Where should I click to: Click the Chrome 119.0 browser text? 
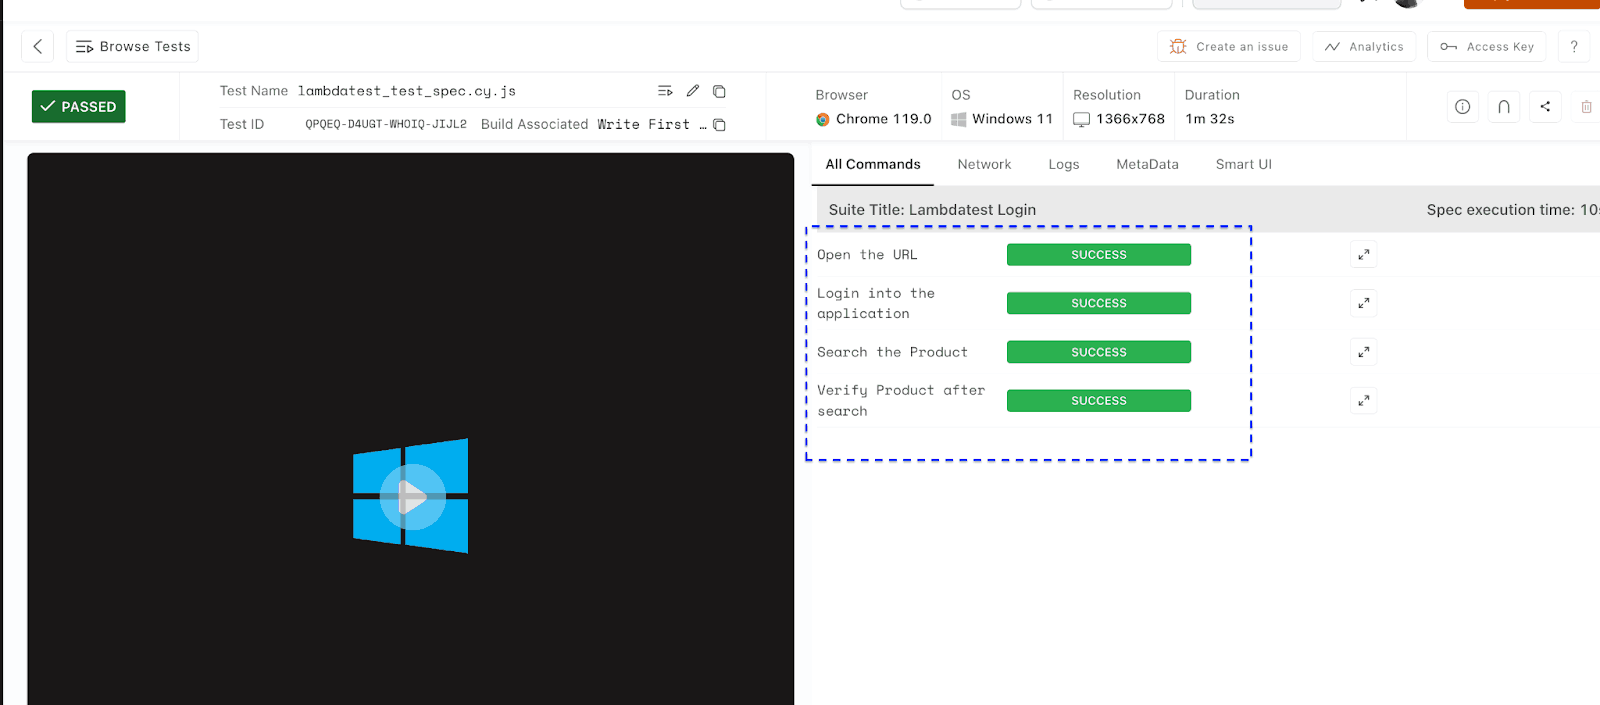(884, 119)
